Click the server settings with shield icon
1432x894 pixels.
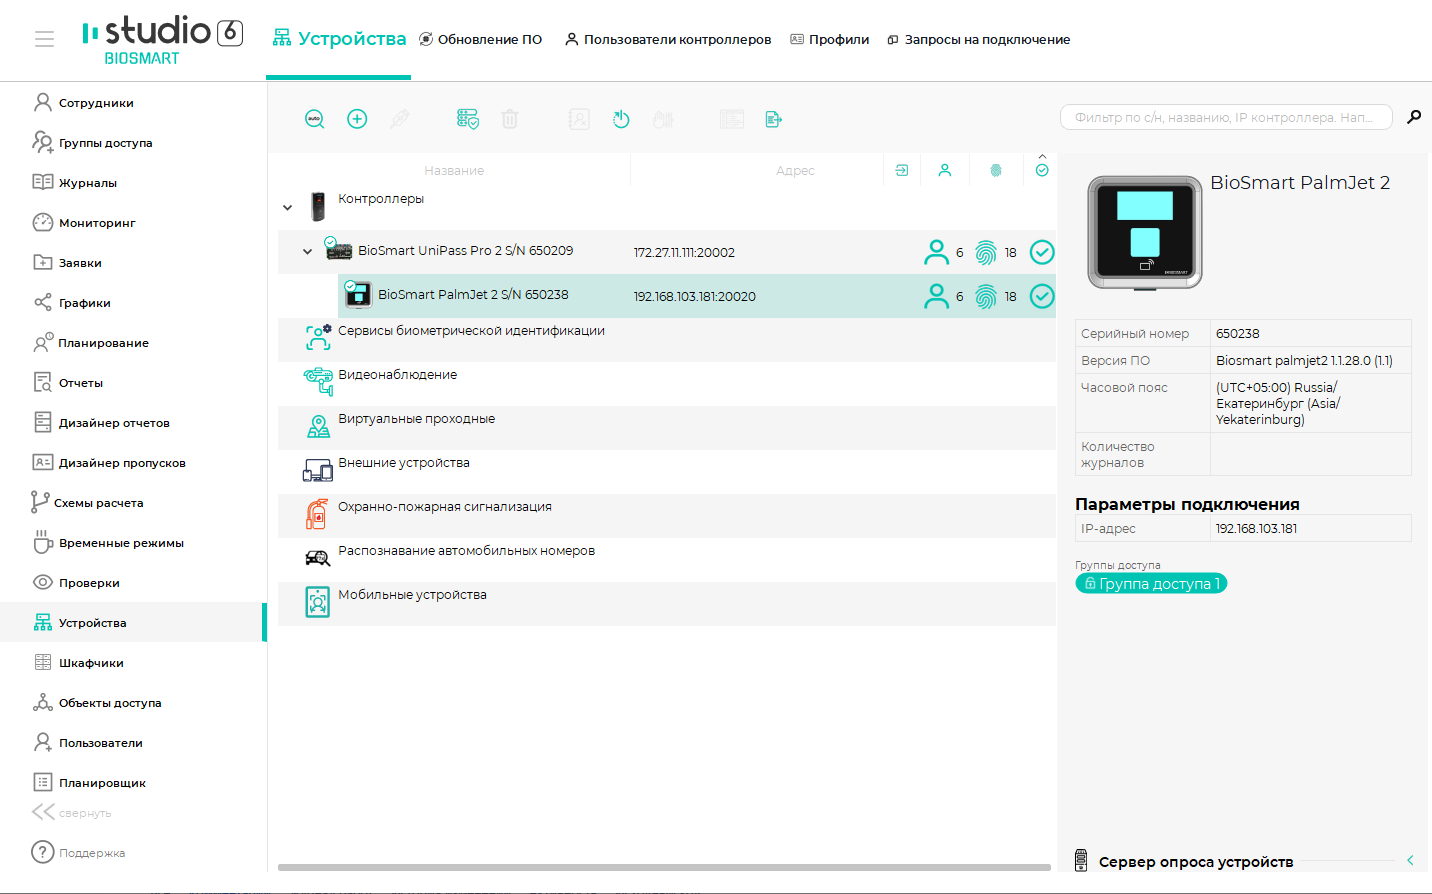[x=468, y=119]
